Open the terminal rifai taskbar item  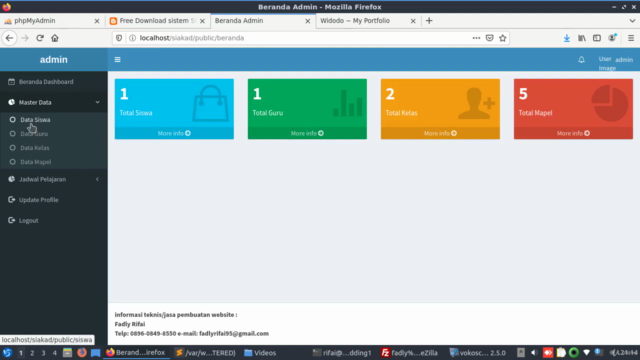click(342, 353)
